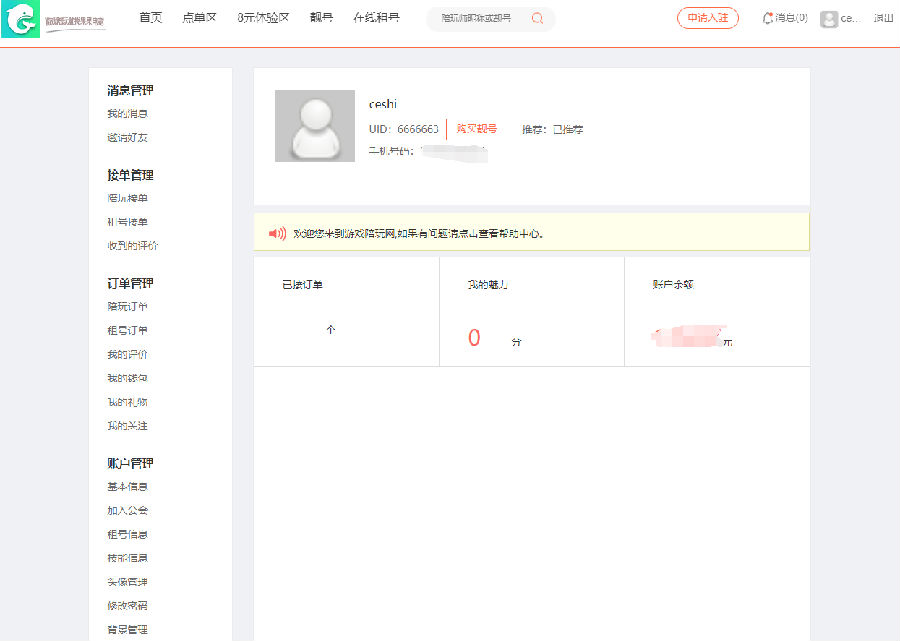This screenshot has height=641, width=900.
Task: Click the large profile avatar picture
Action: [315, 126]
